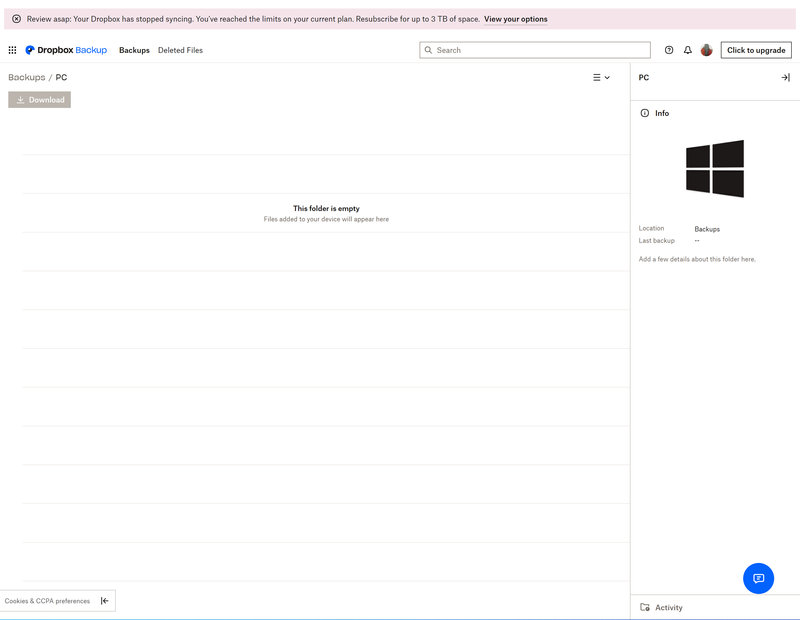Click inside the Search field
The height and width of the screenshot is (620, 800).
535,49
